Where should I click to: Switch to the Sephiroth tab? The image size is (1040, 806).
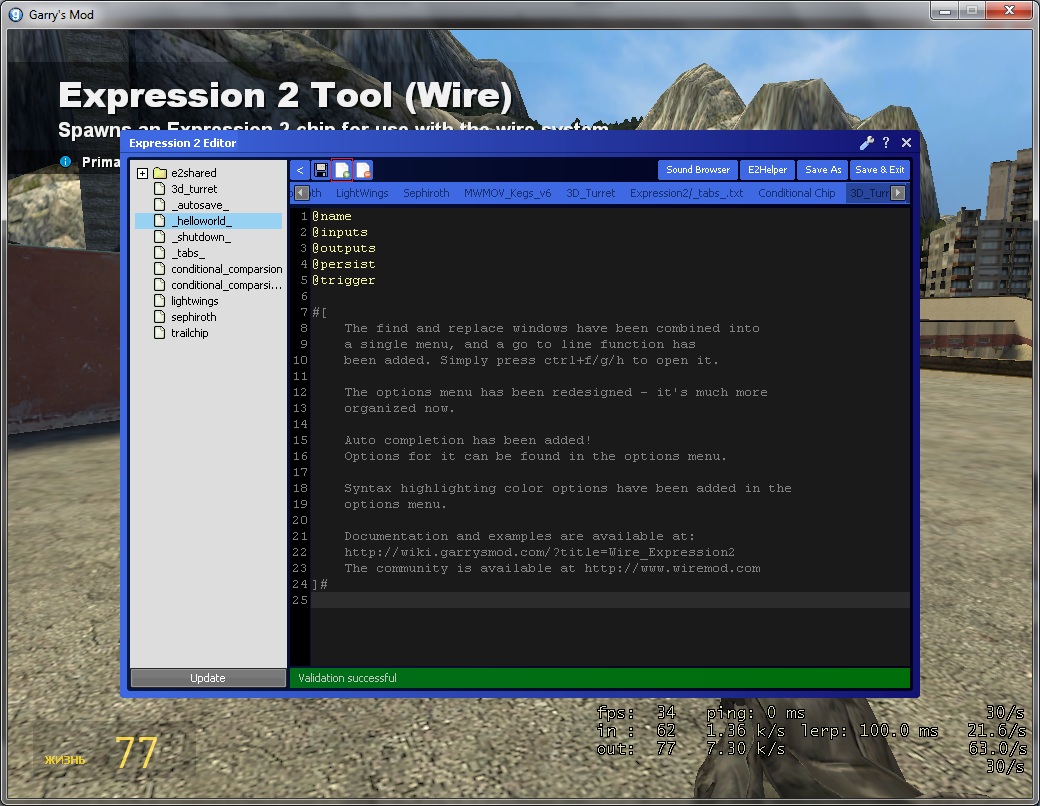(x=426, y=193)
